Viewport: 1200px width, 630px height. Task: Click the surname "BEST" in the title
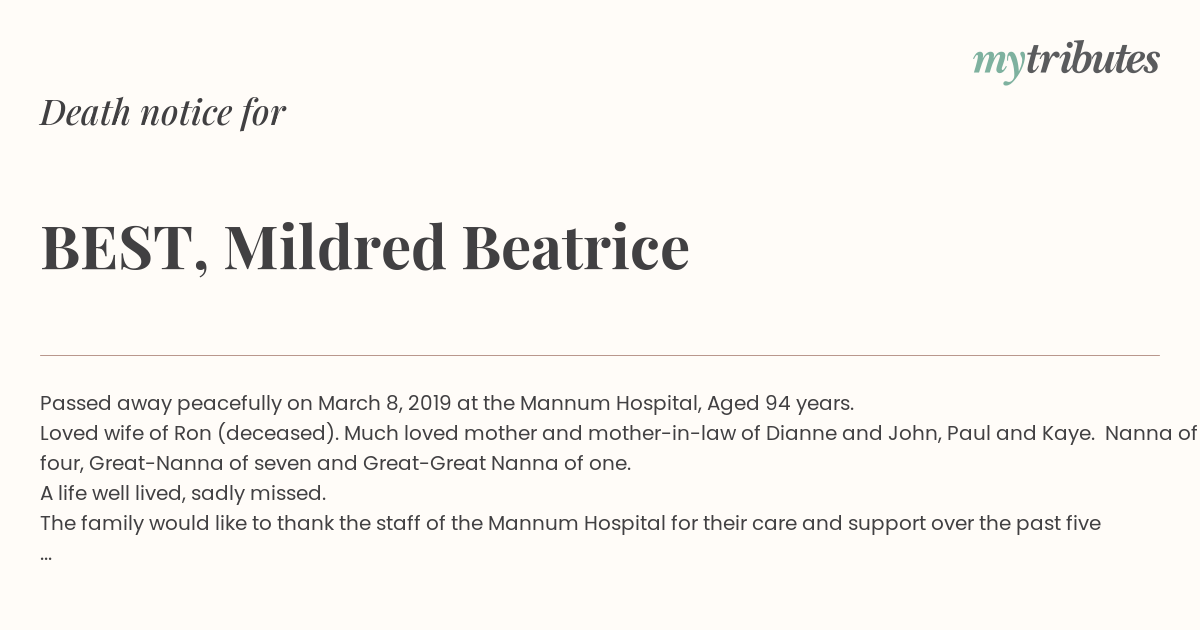118,248
